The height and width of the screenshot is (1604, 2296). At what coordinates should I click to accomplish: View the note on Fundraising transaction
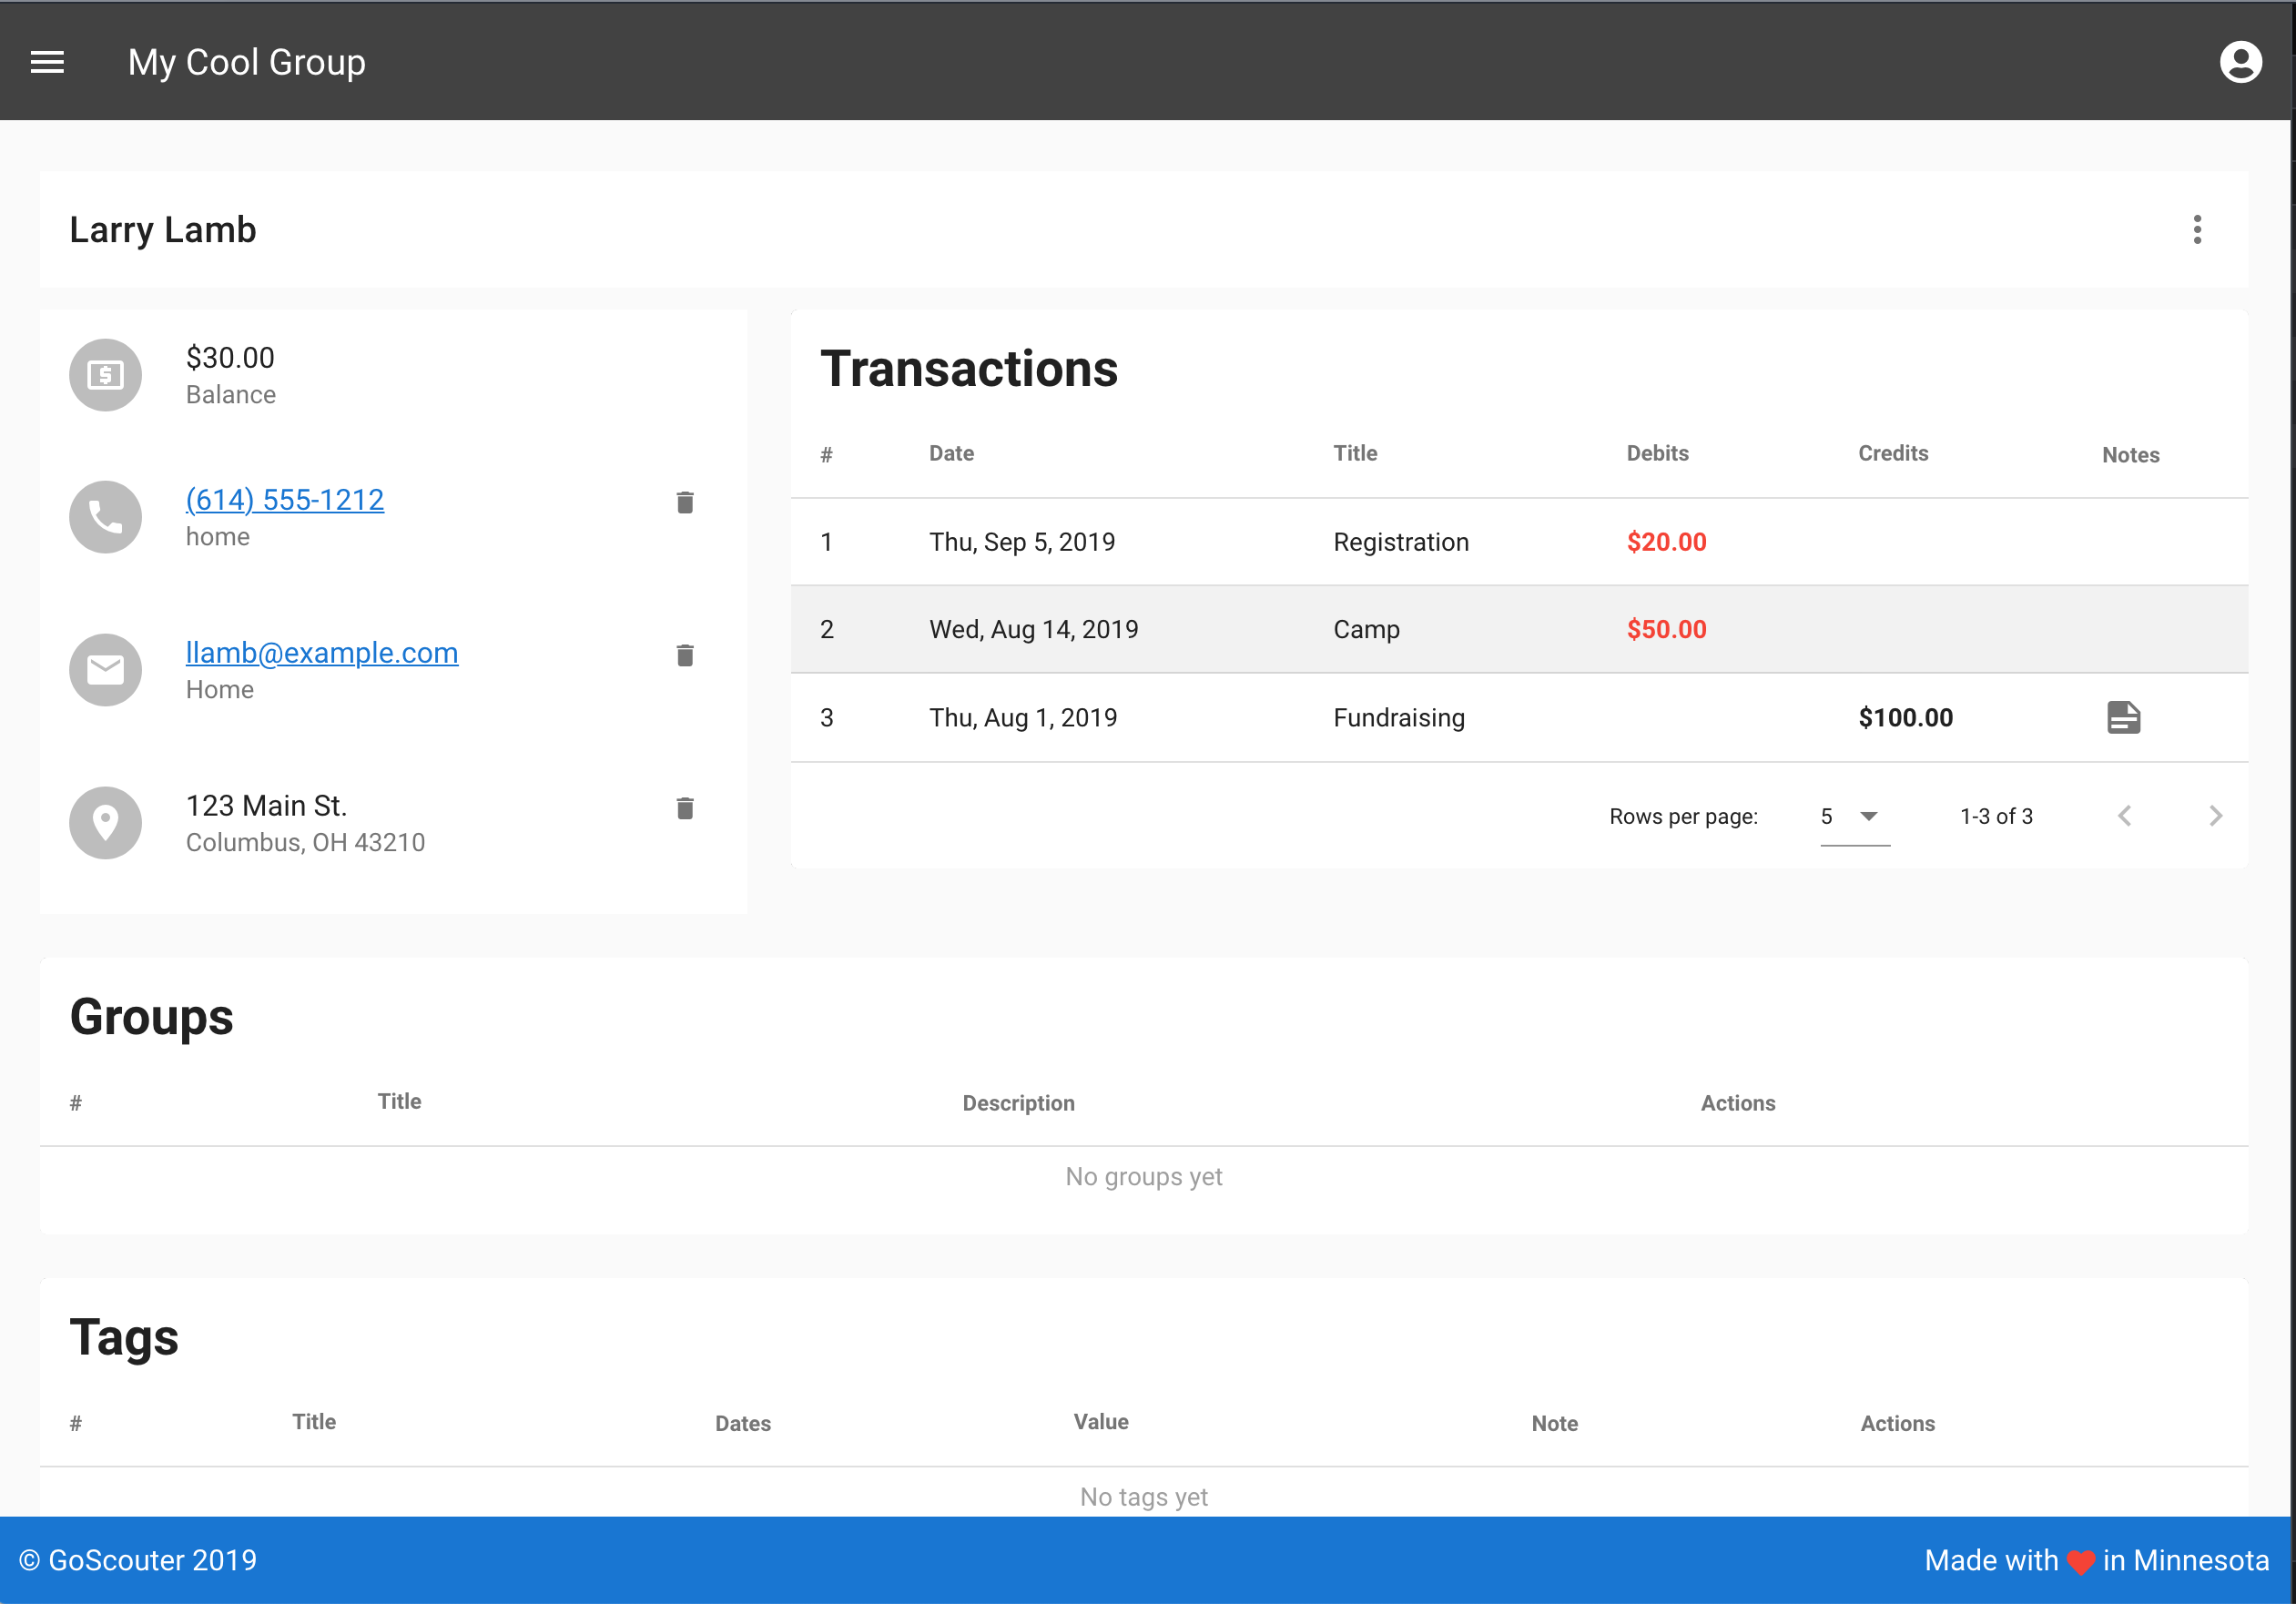coord(2123,717)
